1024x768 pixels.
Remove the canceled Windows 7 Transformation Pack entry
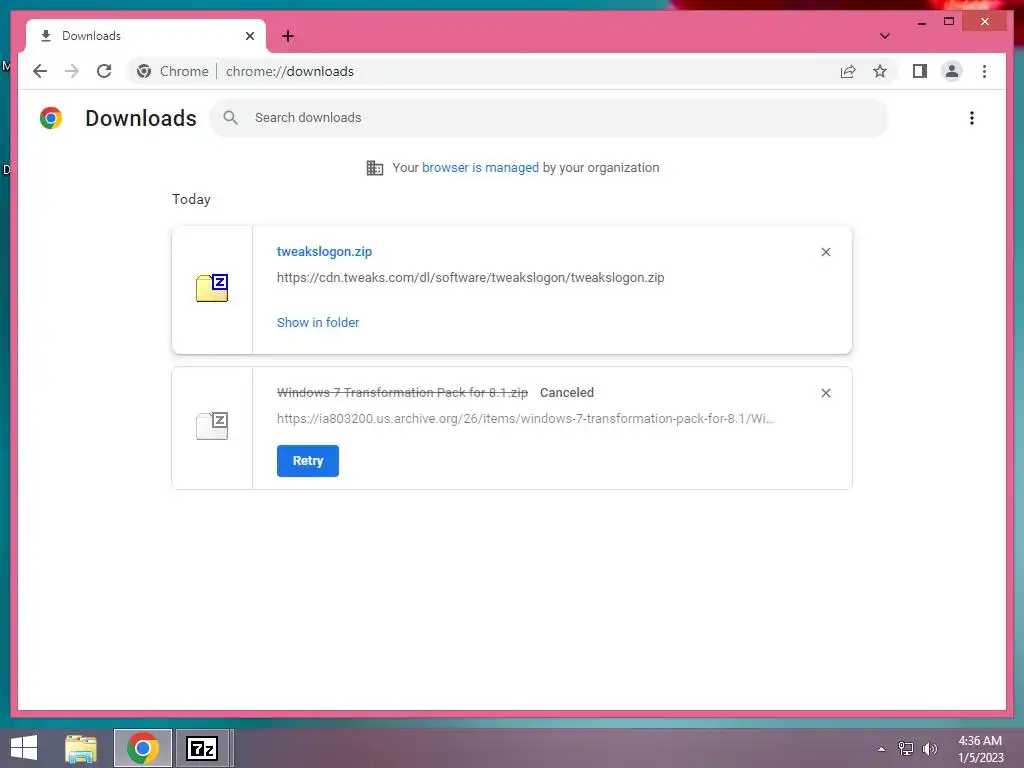[x=825, y=393]
